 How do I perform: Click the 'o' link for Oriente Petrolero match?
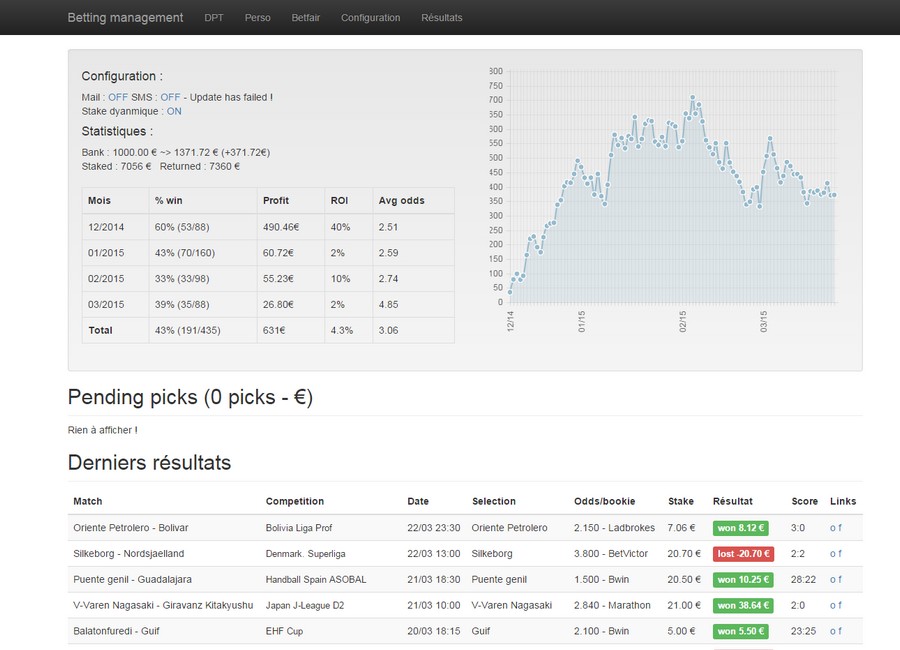(833, 528)
